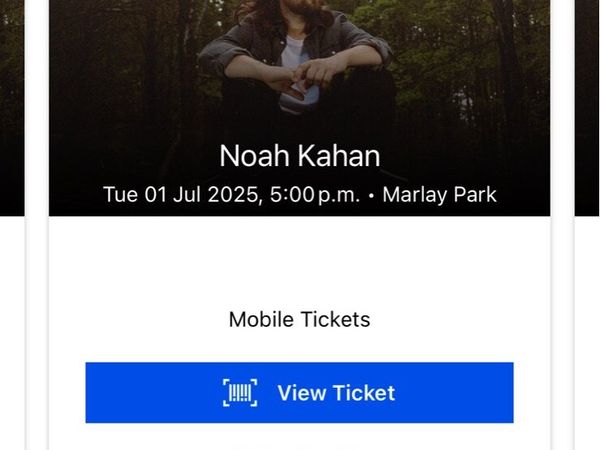Tap the left card's dark image edge
The image size is (600, 450).
12,108
